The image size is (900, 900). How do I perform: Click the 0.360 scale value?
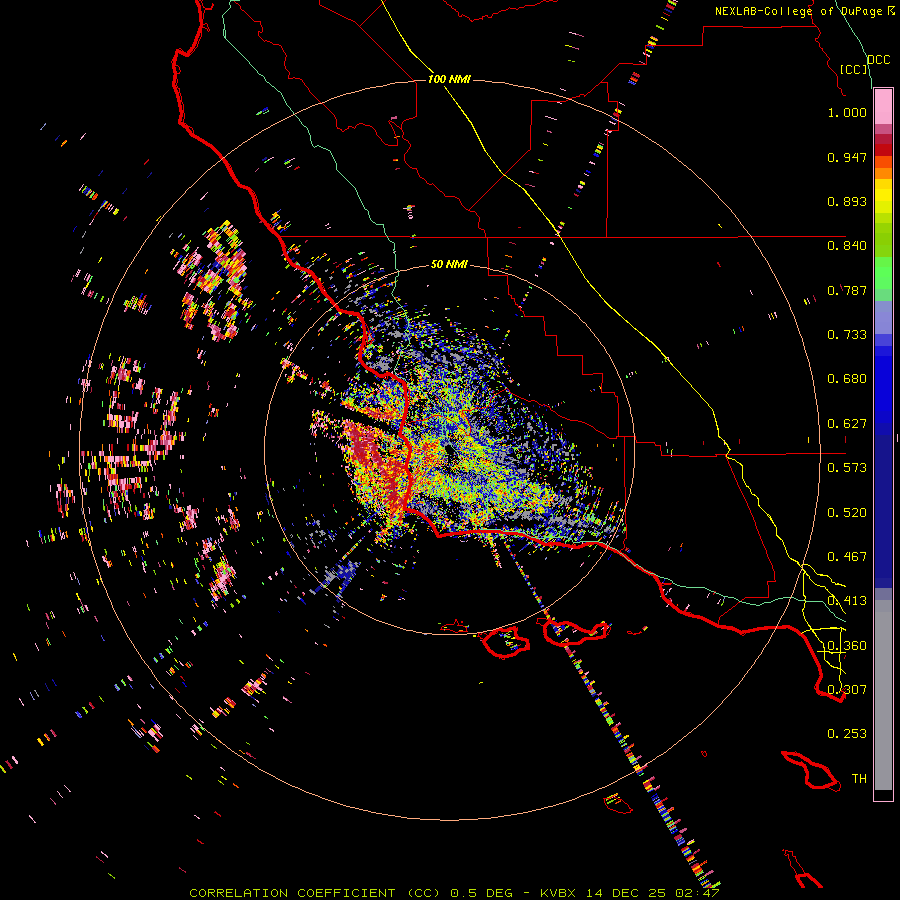(x=847, y=646)
